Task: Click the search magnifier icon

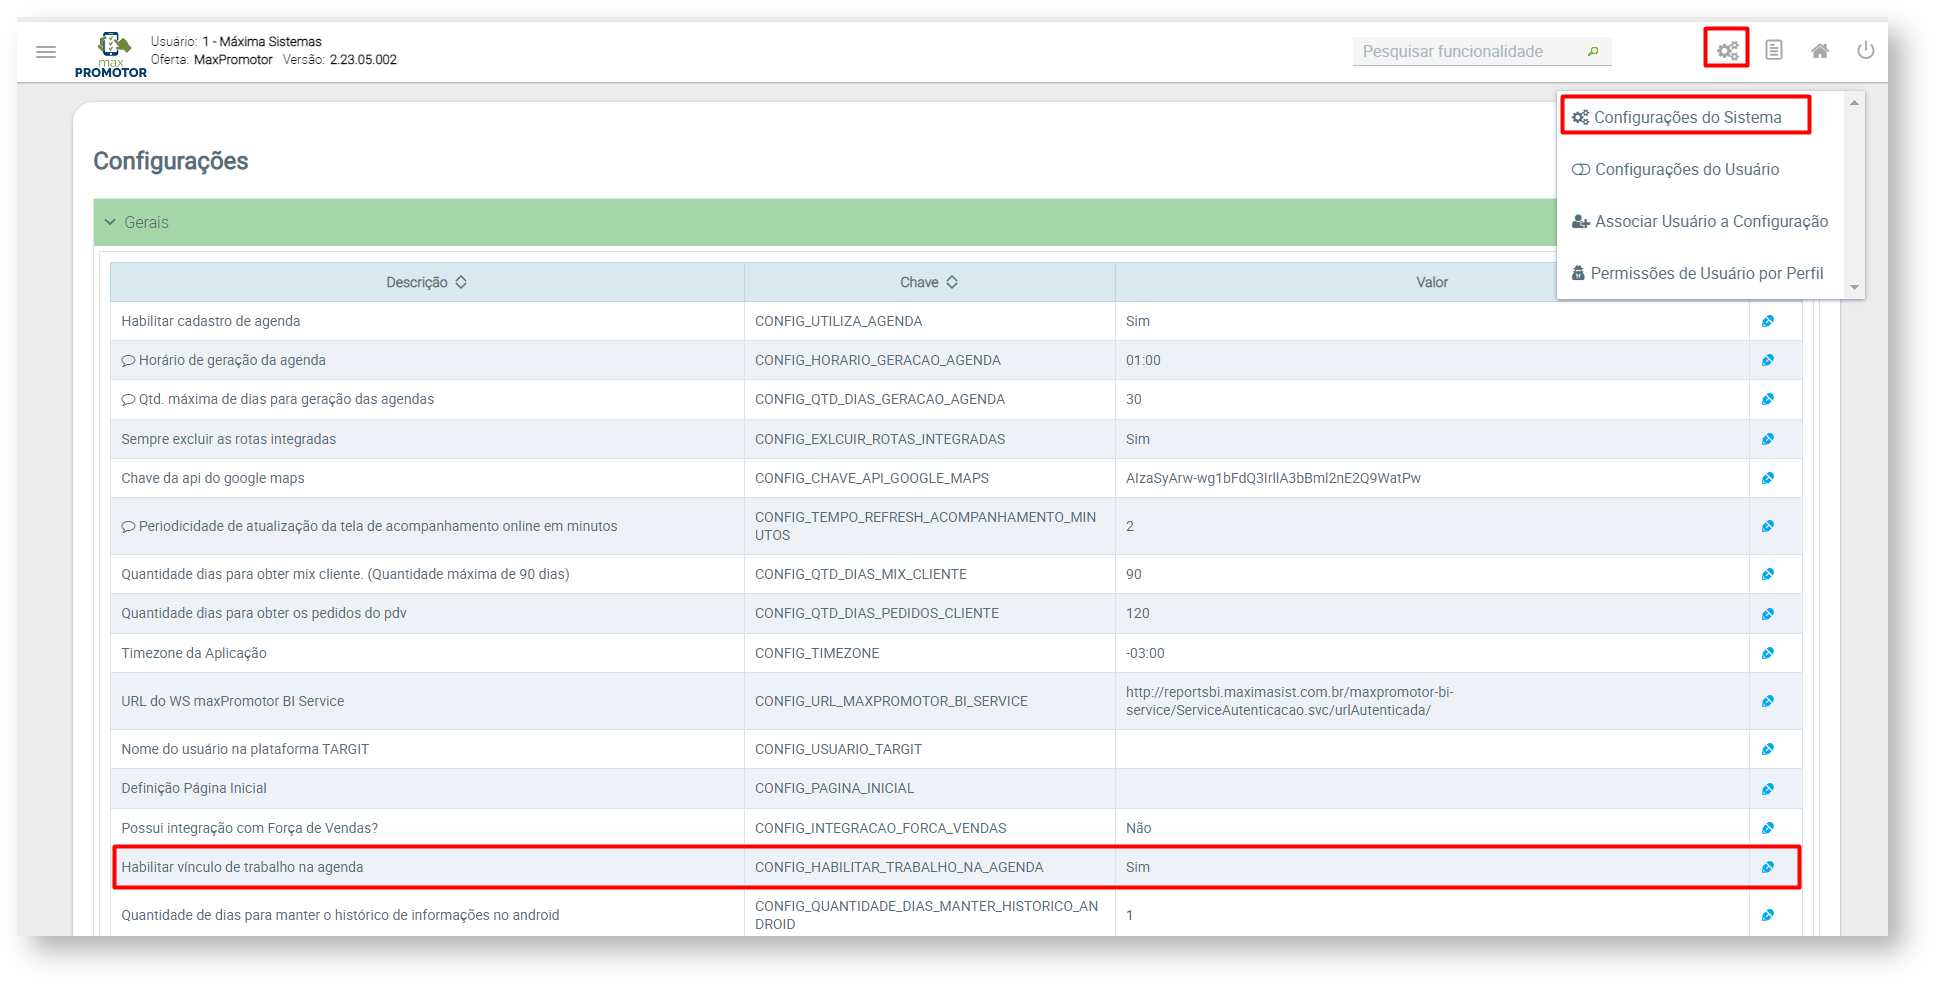Action: (x=1592, y=51)
